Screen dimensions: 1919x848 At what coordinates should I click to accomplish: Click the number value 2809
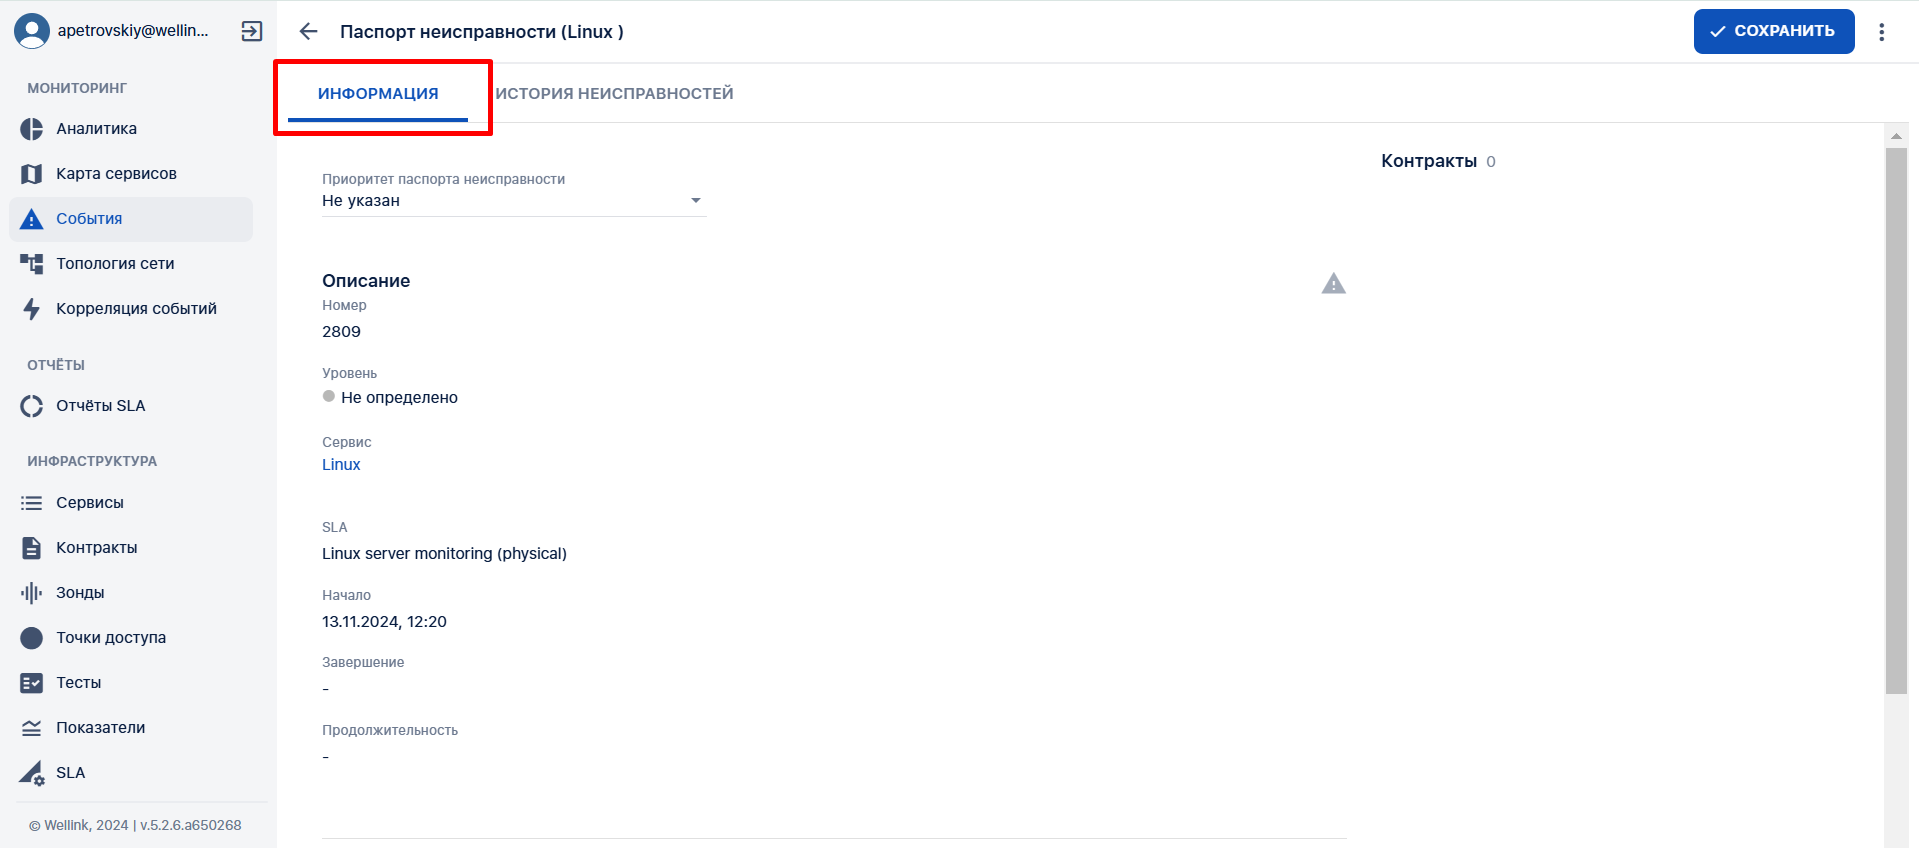(341, 332)
